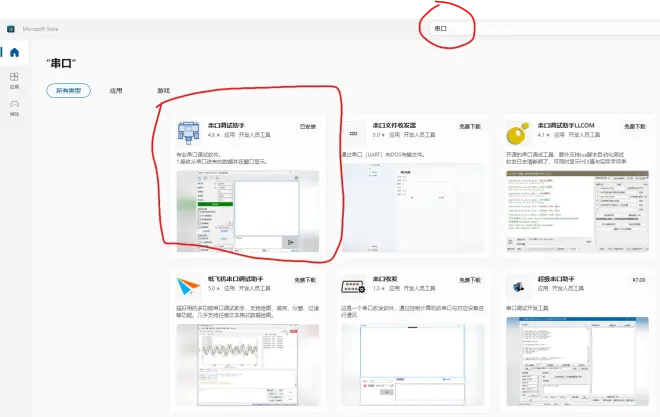Click the 纸飞机串口调试助手 title
Screen dimensions: 660x417
(x=235, y=279)
